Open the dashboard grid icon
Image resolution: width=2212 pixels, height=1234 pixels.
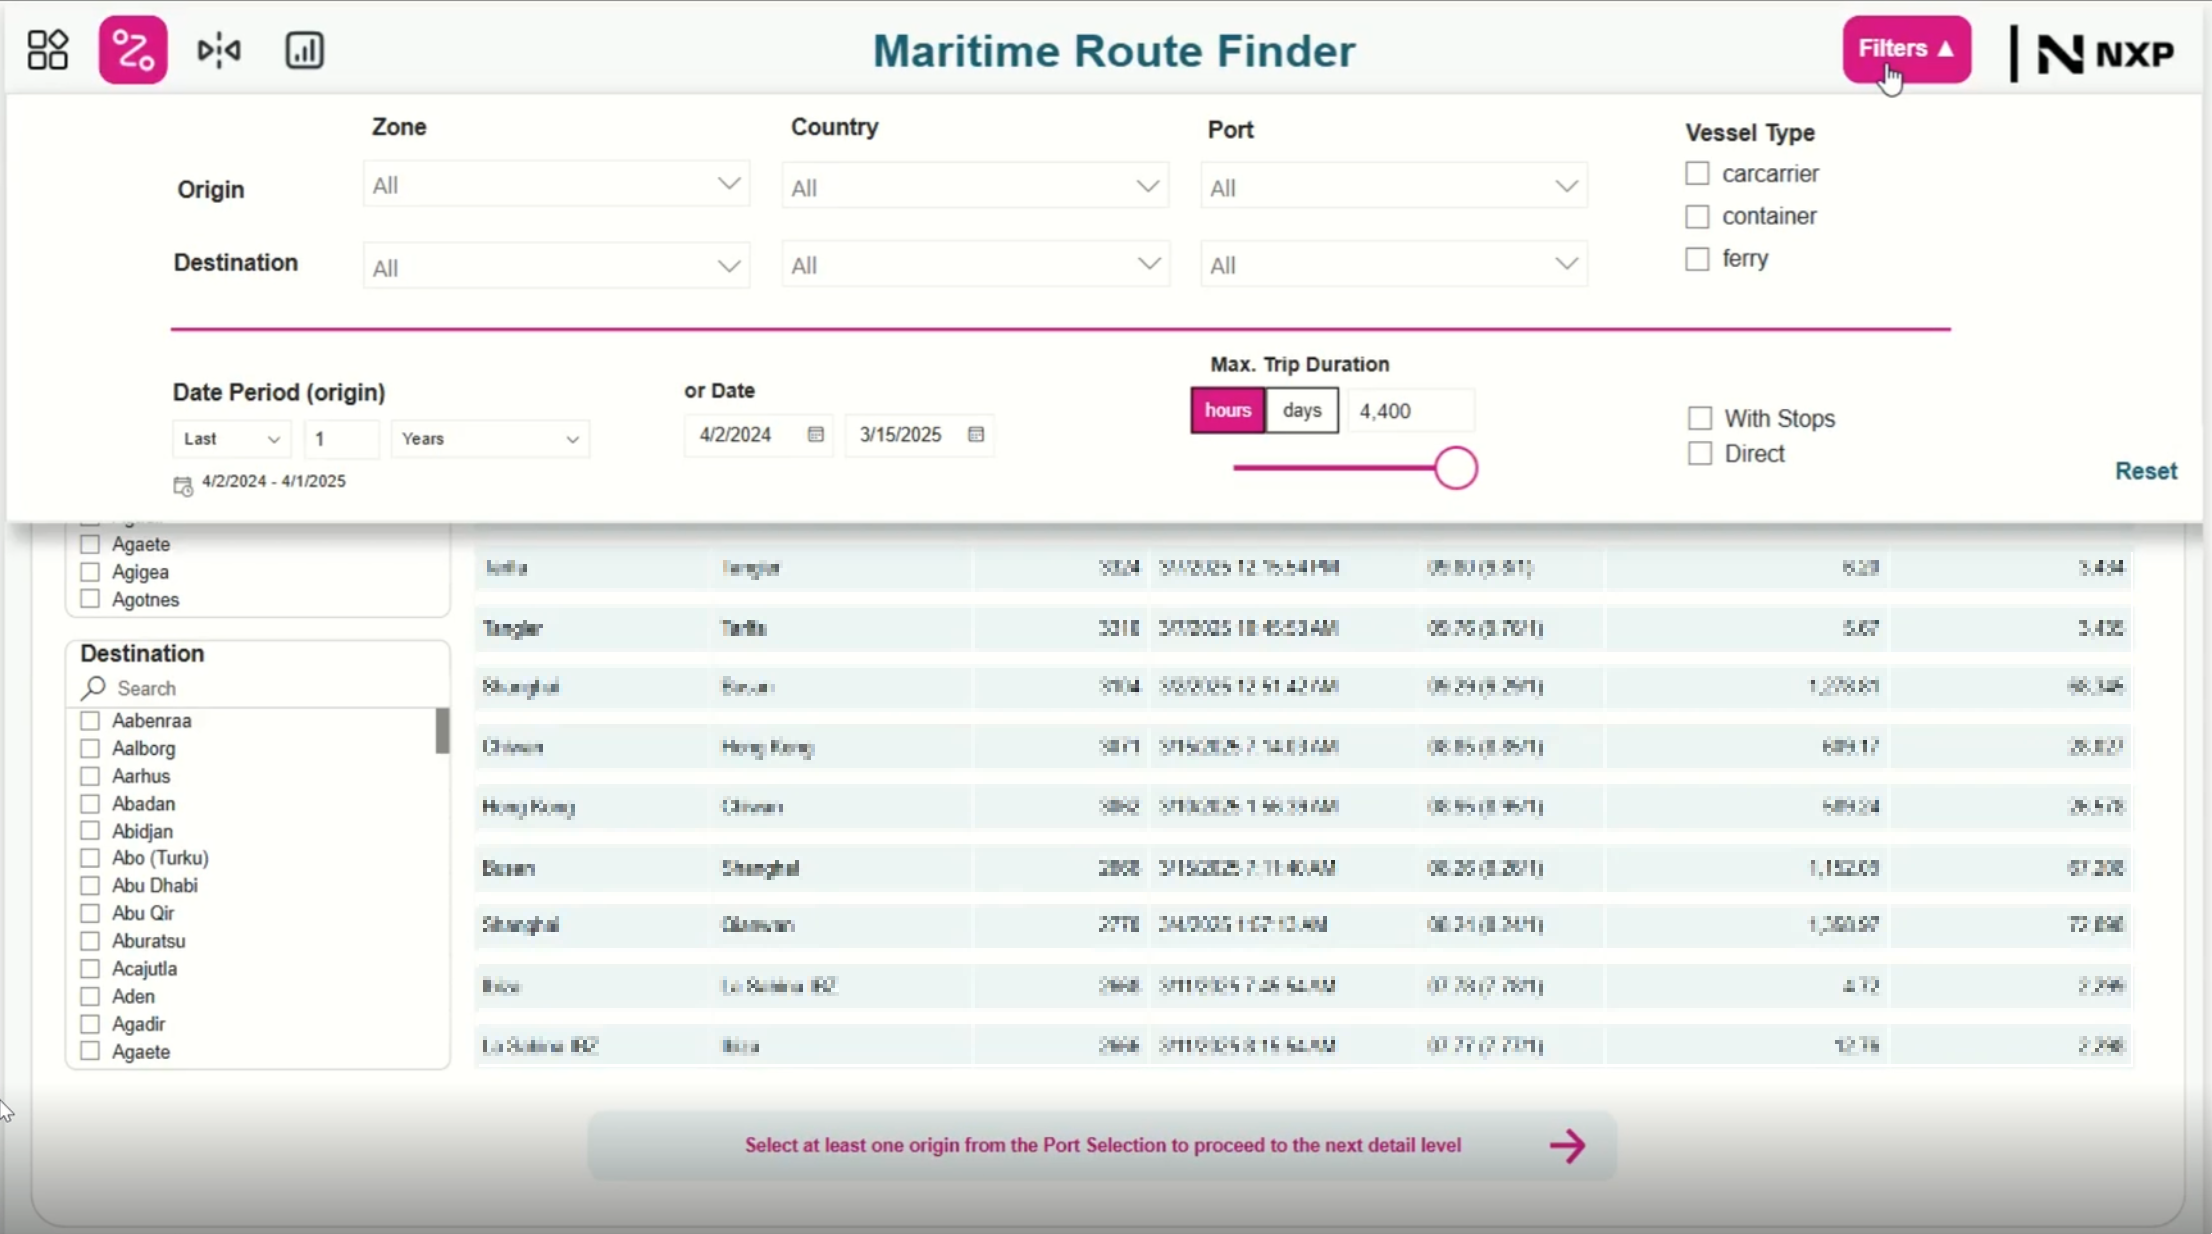click(x=47, y=50)
